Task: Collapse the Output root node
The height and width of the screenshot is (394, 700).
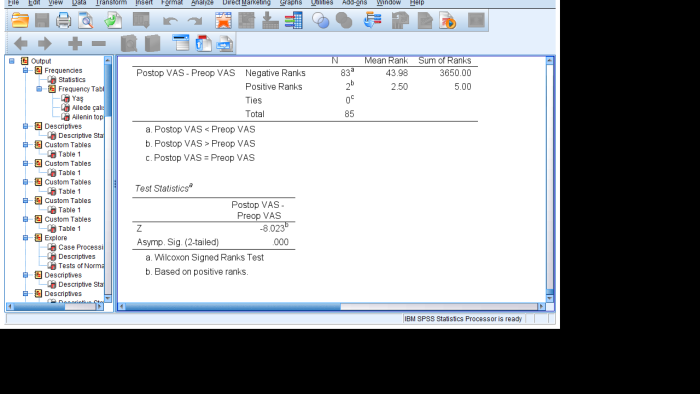Action: click(12, 61)
